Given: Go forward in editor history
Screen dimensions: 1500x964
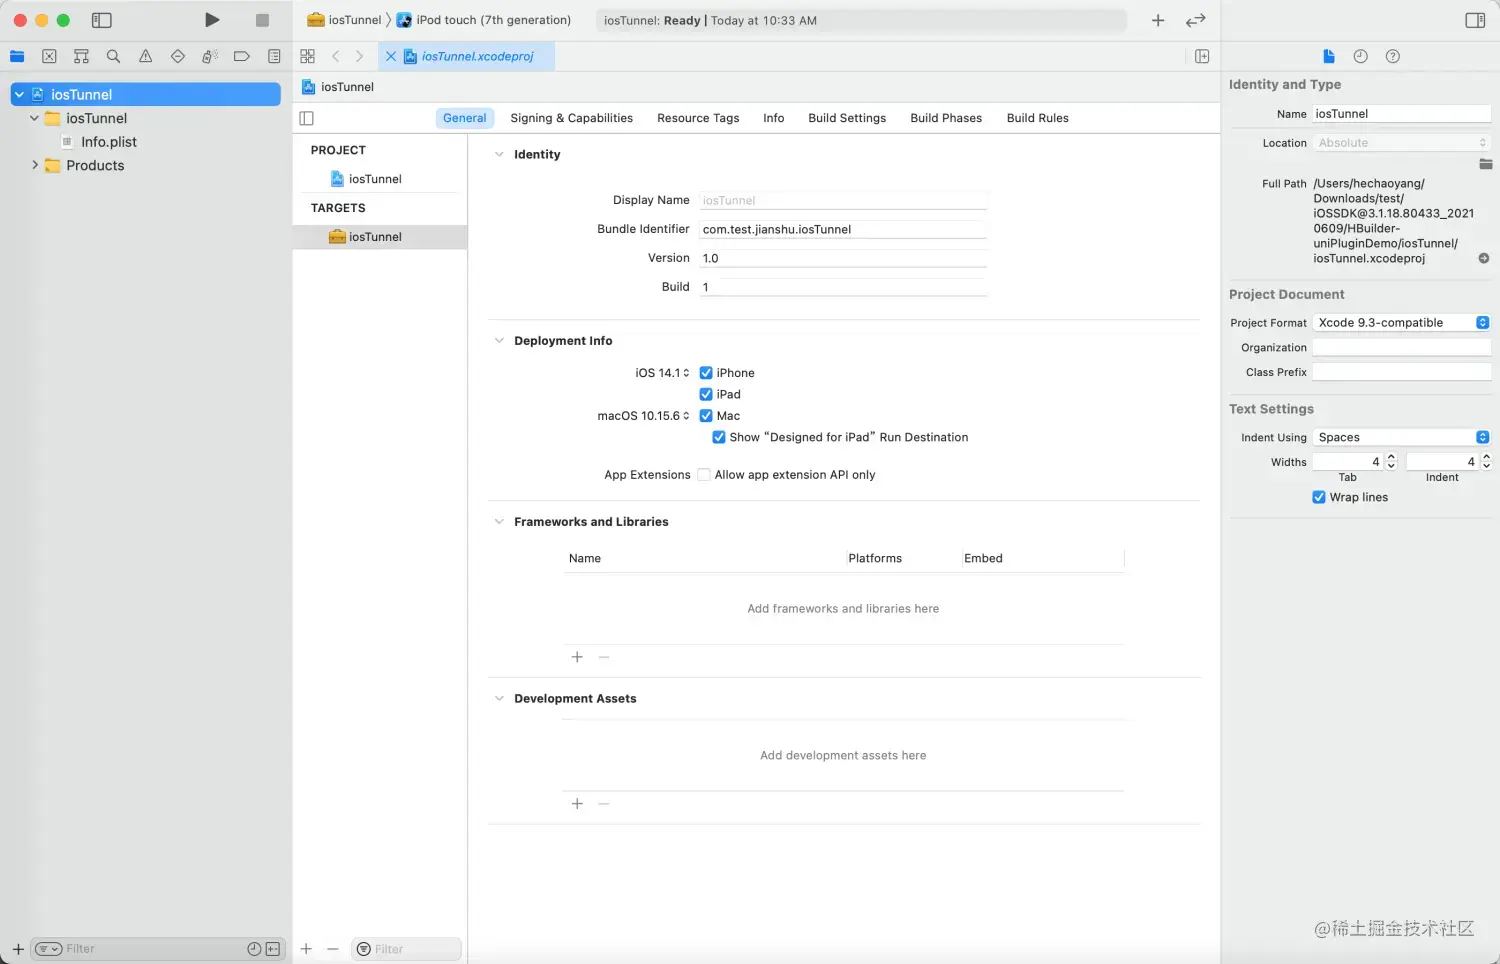Looking at the screenshot, I should [x=360, y=56].
